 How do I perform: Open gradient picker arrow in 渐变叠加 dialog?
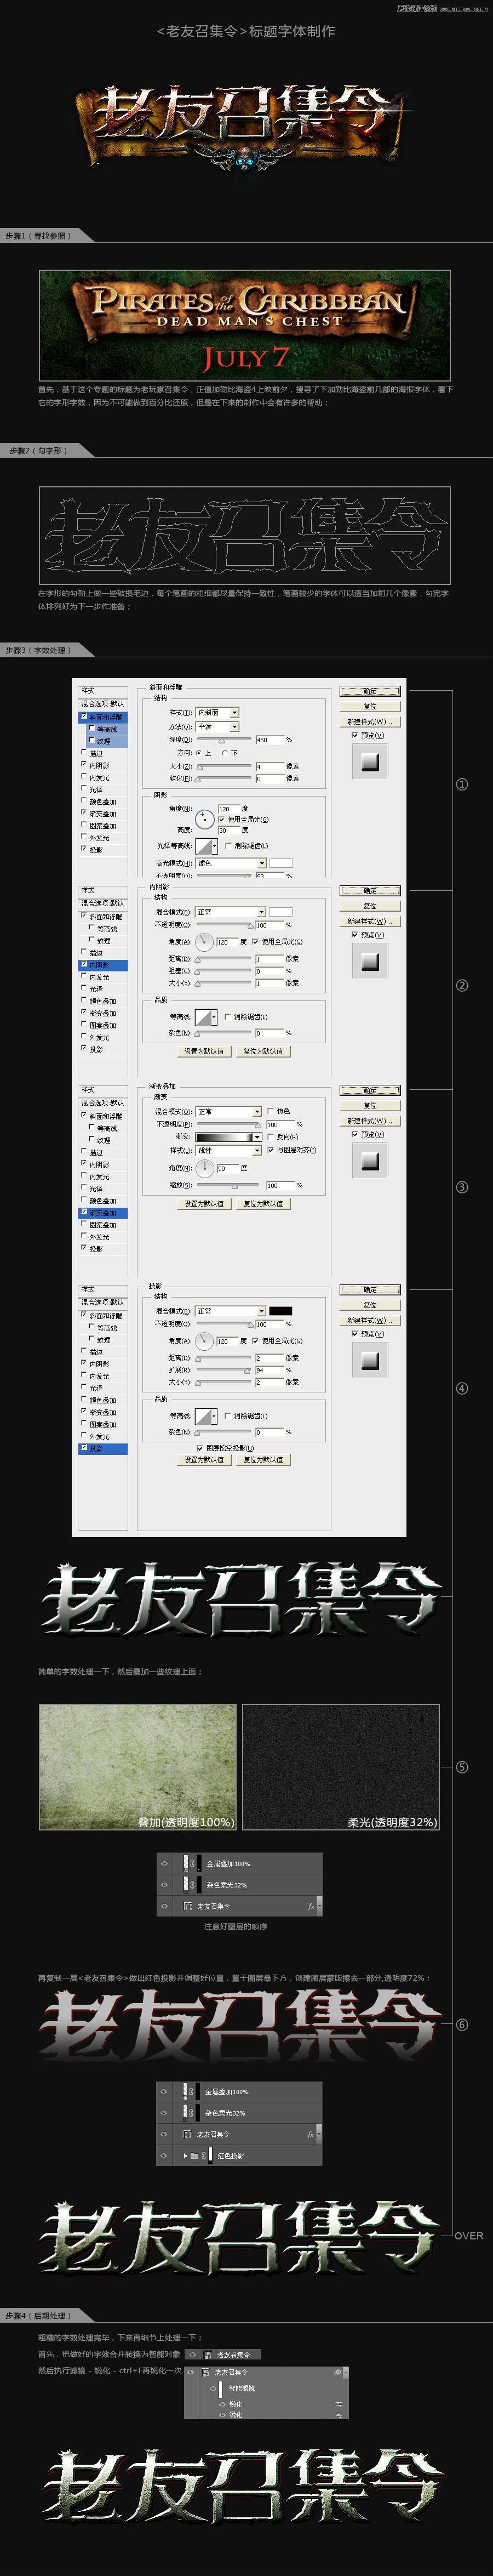257,1137
